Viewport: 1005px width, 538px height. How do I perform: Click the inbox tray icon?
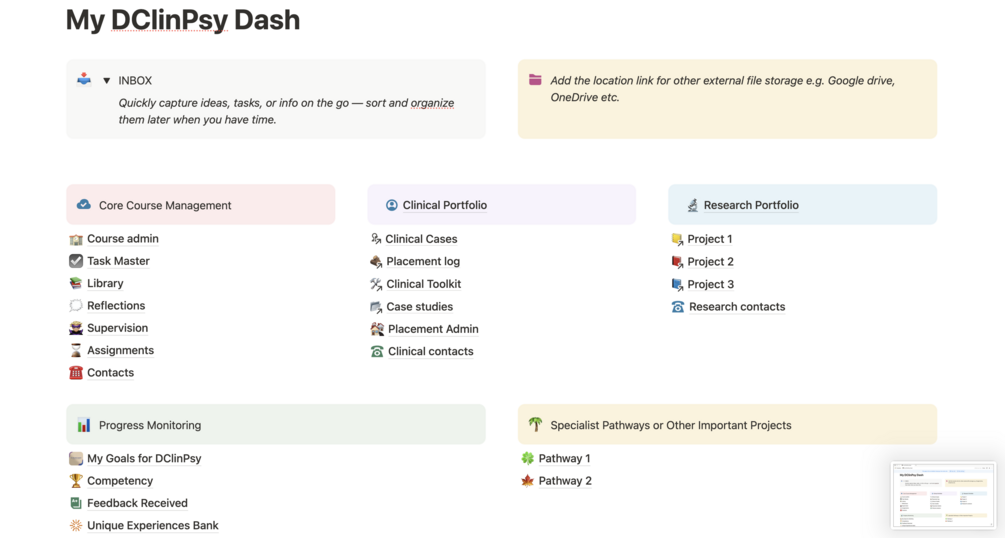[84, 79]
